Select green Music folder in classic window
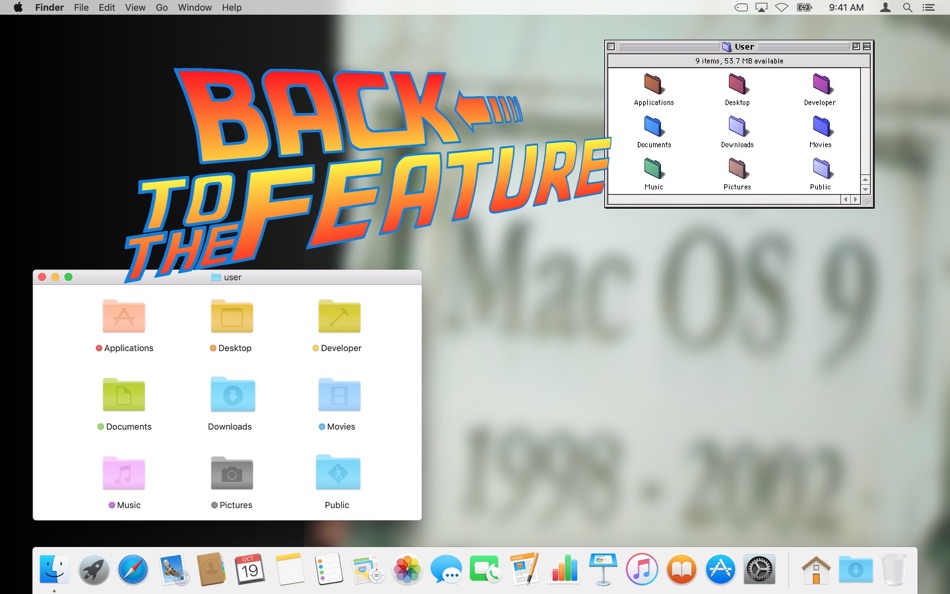 tap(653, 168)
